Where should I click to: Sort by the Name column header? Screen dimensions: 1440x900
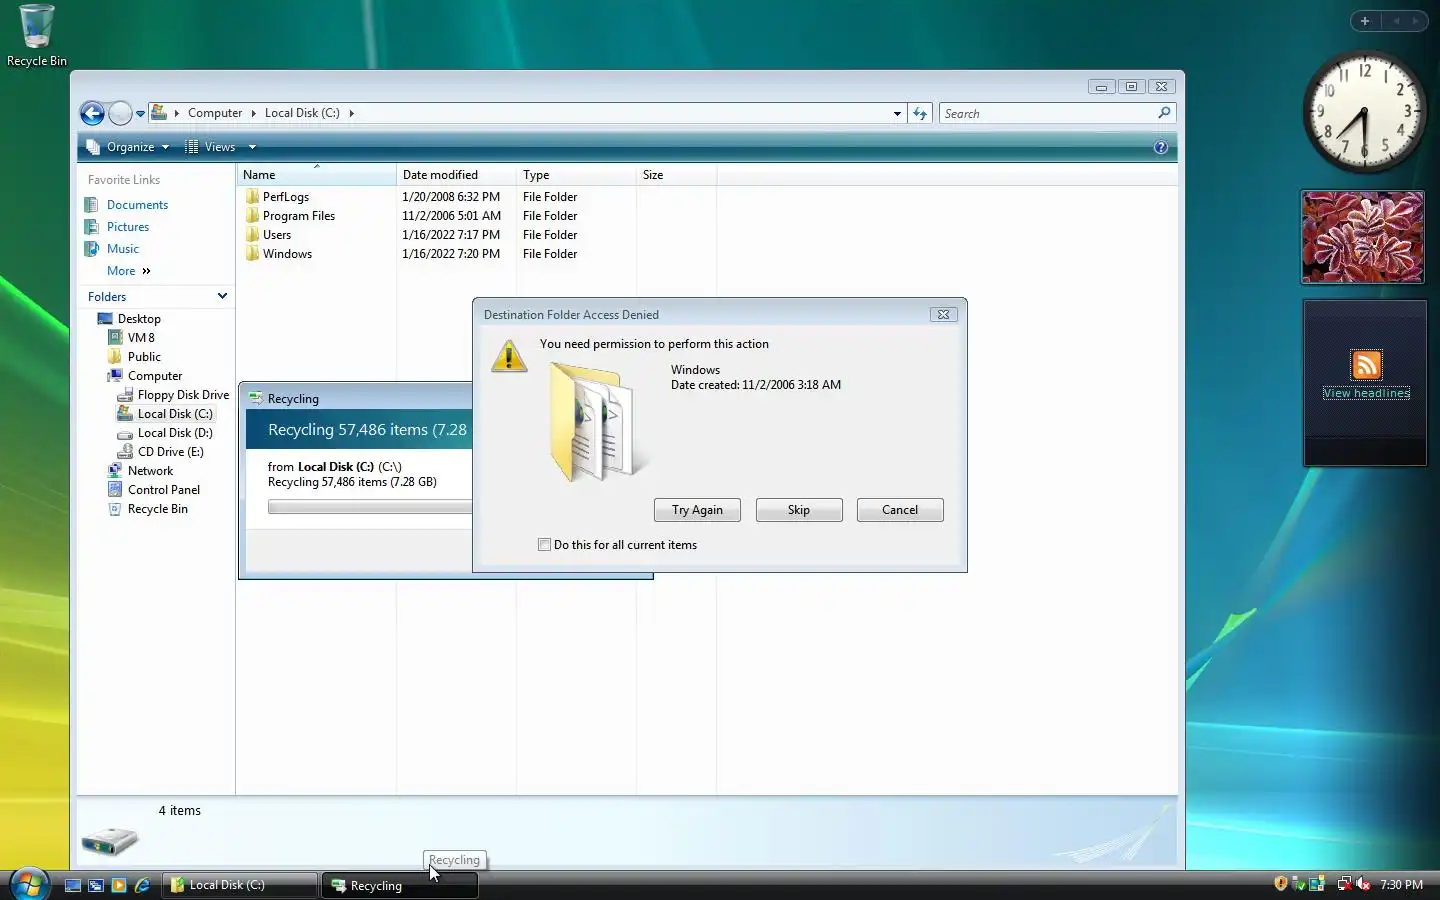point(316,175)
